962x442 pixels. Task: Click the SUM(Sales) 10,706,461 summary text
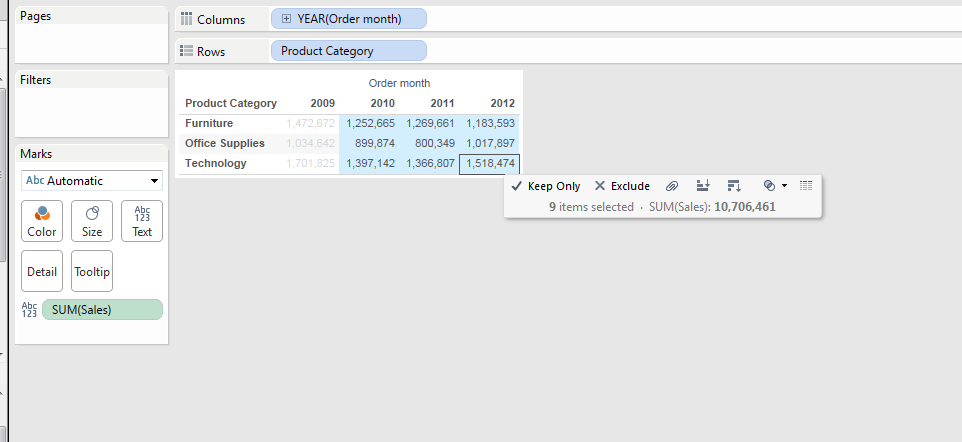tap(712, 207)
